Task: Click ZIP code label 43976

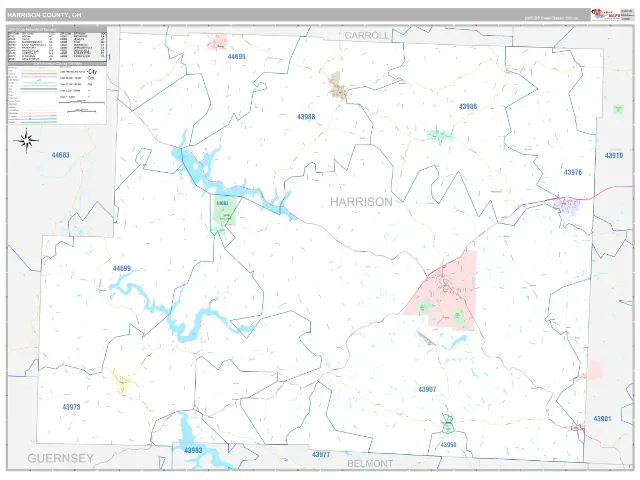Action: [x=573, y=172]
